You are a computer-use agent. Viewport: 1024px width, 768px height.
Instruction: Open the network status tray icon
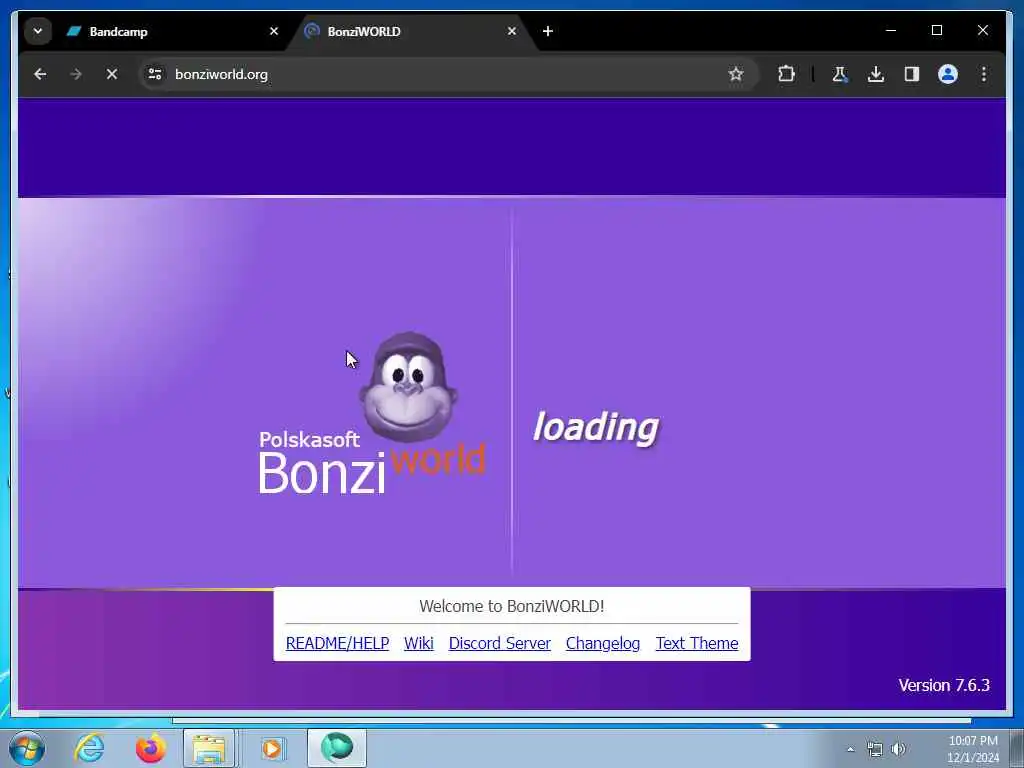pos(874,749)
